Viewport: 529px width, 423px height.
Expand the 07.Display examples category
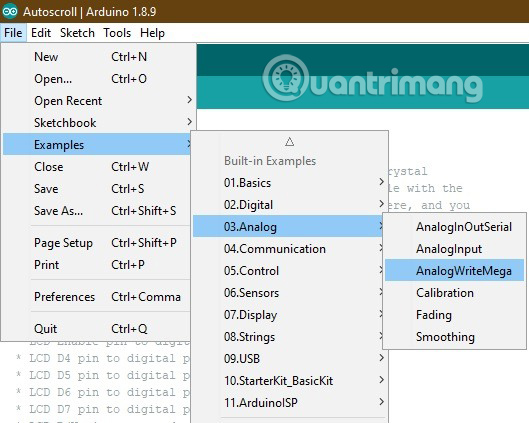288,314
